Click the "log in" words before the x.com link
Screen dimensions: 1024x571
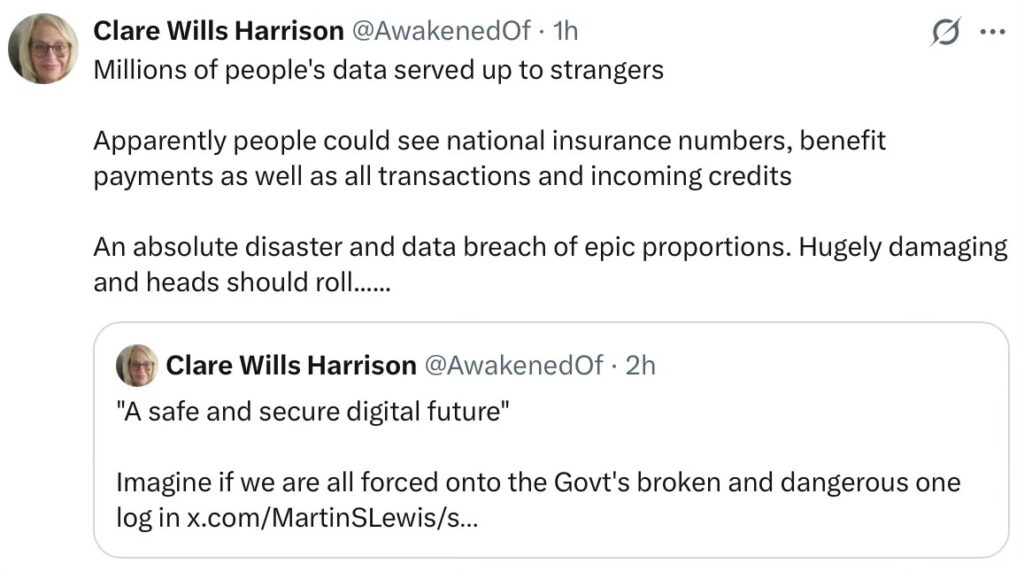(149, 520)
